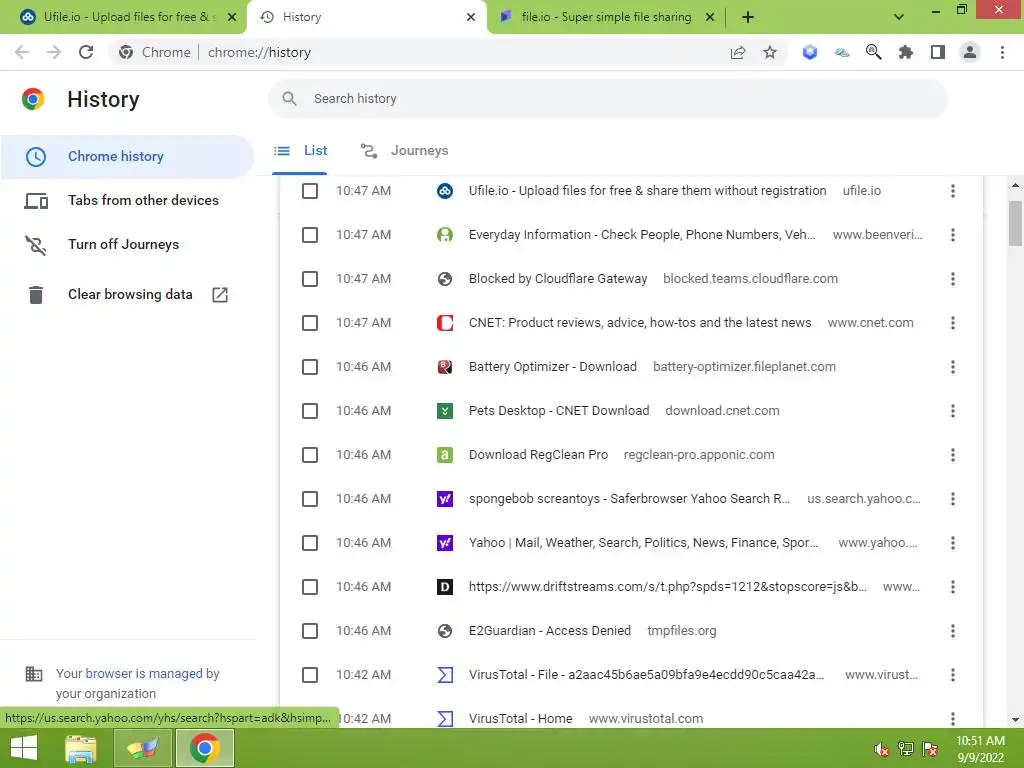The image size is (1024, 768).
Task: Open the Pets Desktop - CNET Download link
Action: pos(559,411)
